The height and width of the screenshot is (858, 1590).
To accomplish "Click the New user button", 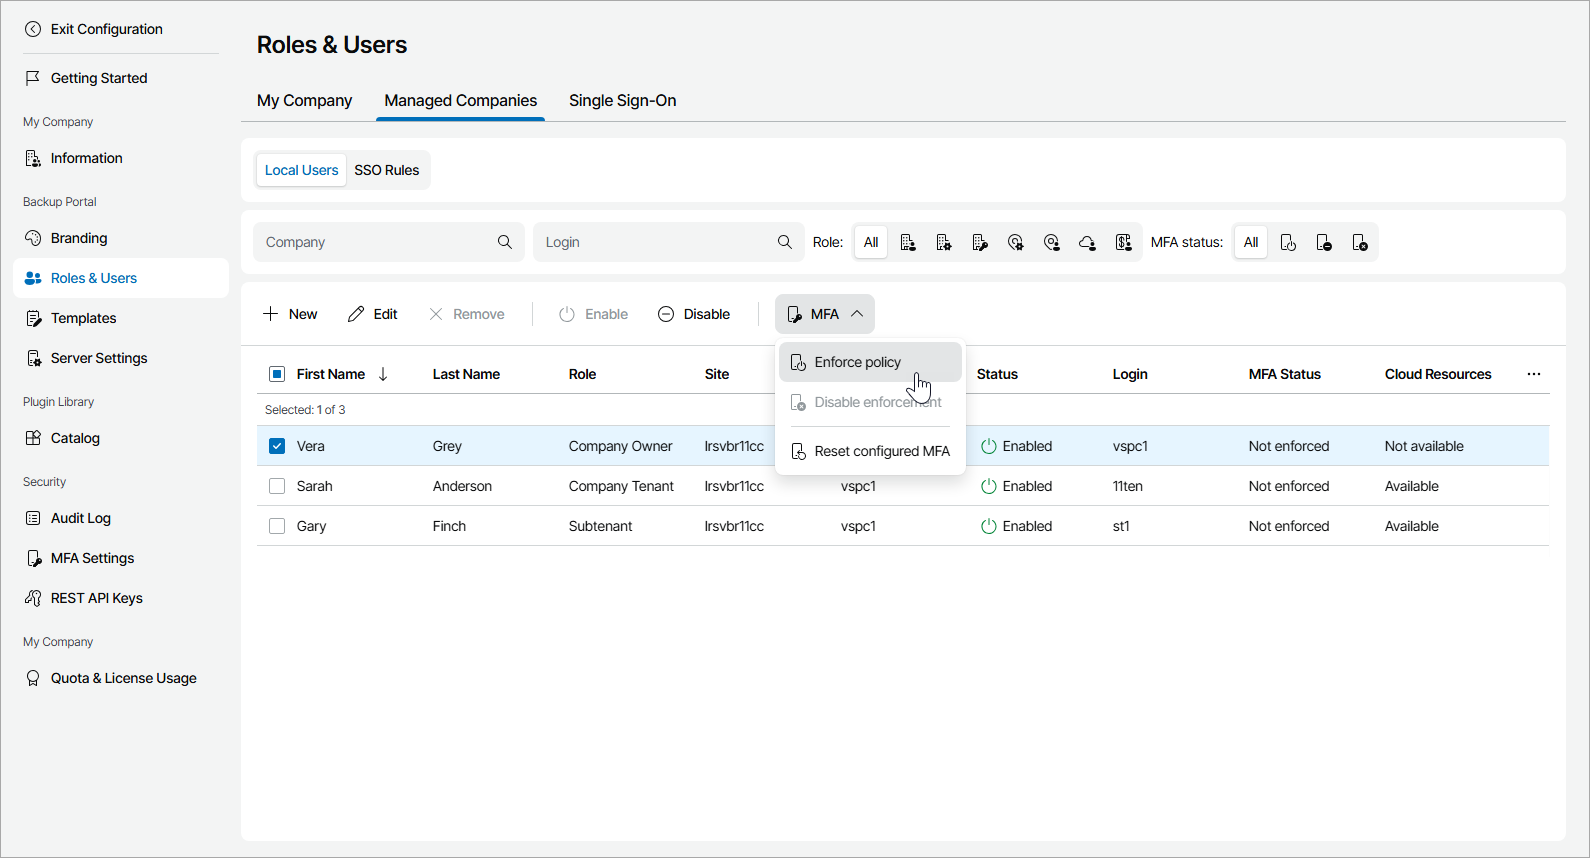I will (290, 314).
